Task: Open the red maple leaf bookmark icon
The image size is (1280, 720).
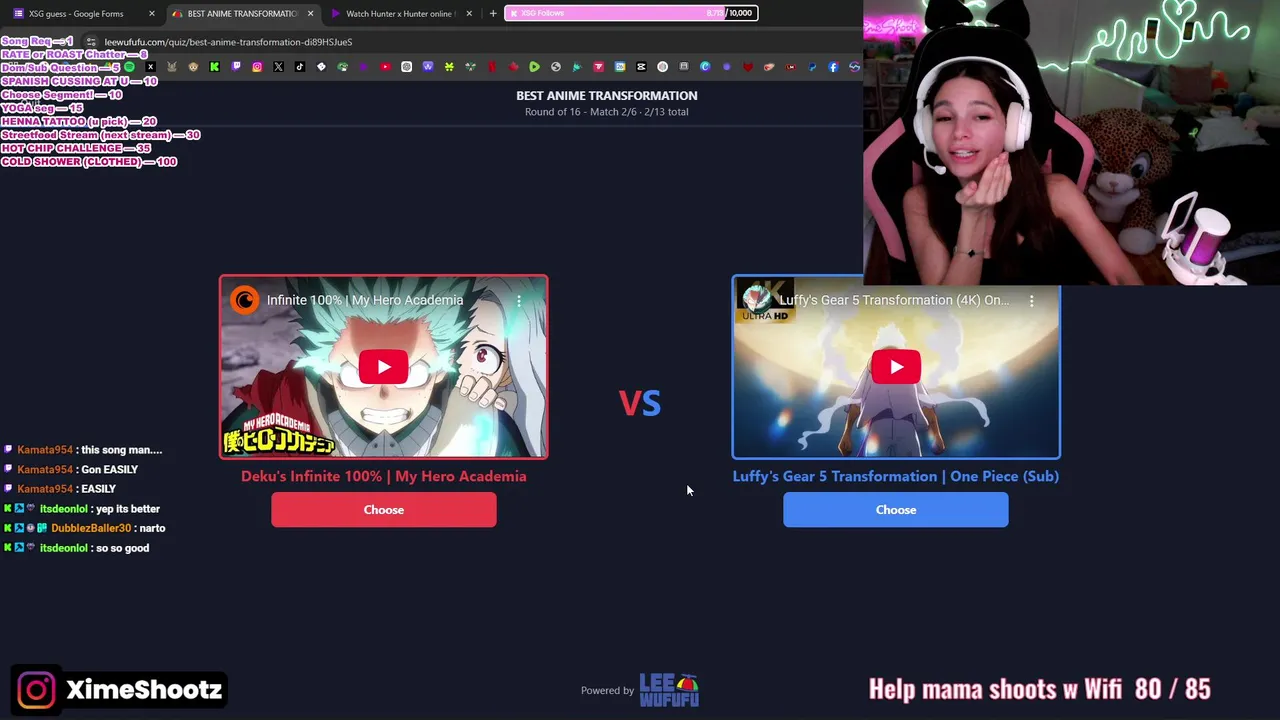Action: click(514, 67)
